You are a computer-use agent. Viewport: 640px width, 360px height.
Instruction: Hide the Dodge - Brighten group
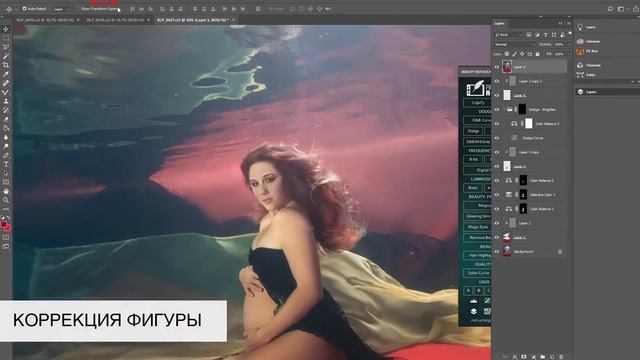click(x=497, y=109)
